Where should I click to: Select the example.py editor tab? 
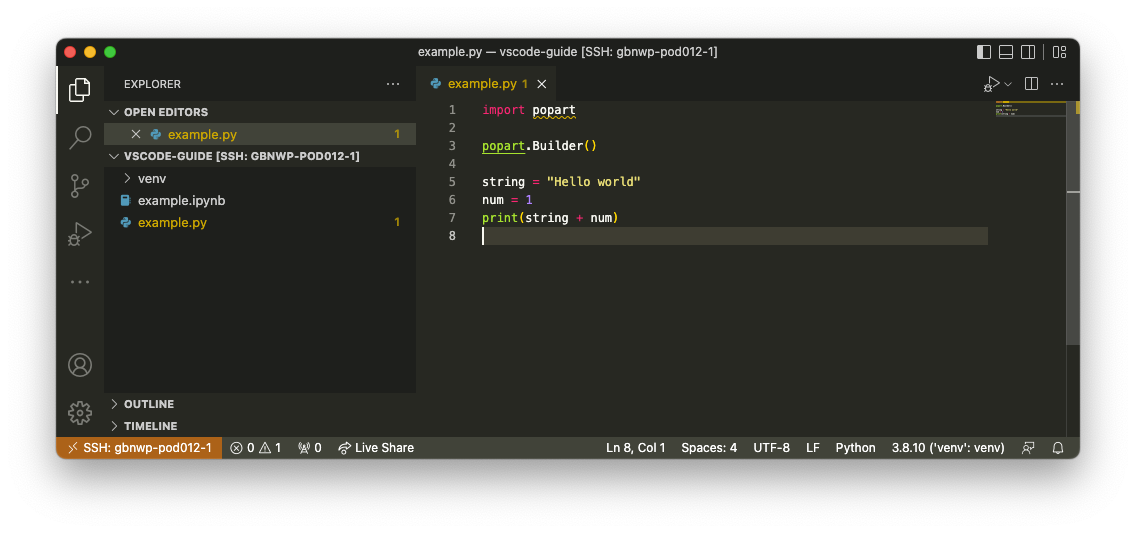point(481,84)
